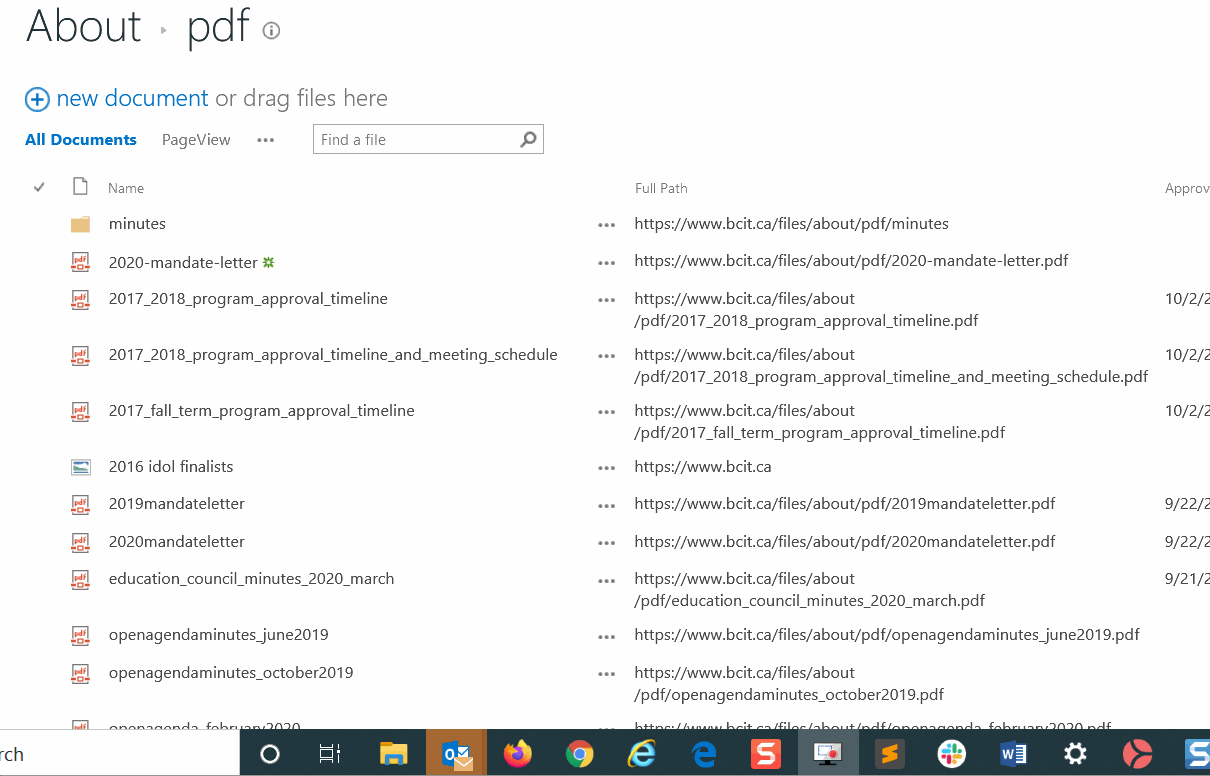Screen dimensions: 1210x776
Task: Click the plus icon next to new document
Action: point(37,99)
